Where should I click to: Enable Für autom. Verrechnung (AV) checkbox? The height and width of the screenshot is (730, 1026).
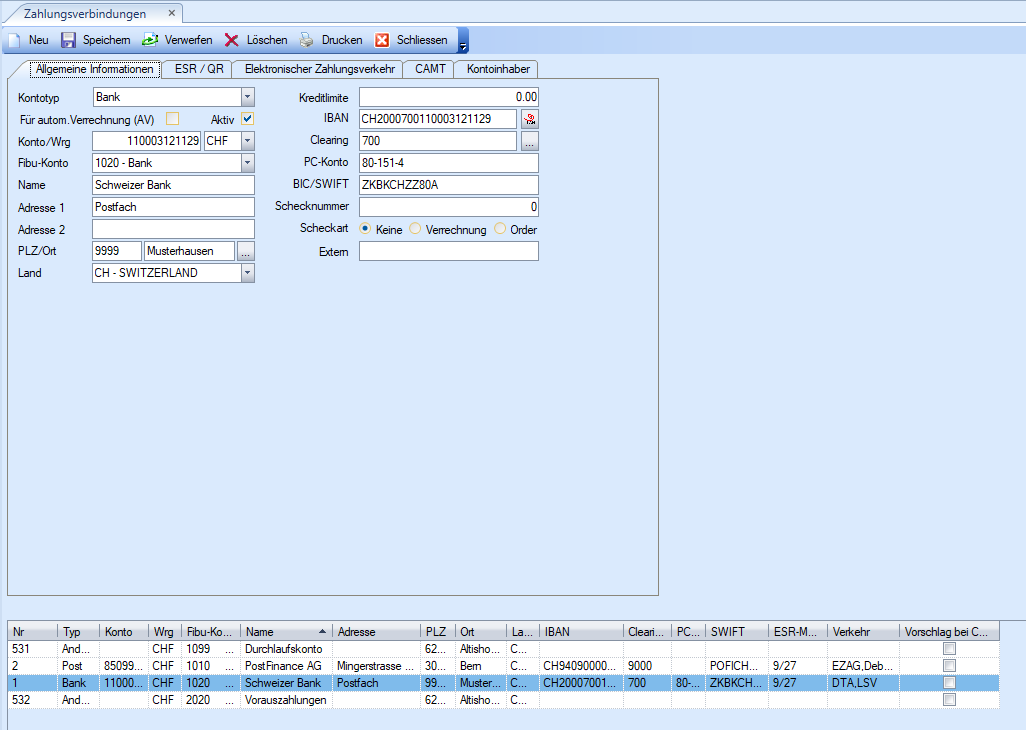173,119
